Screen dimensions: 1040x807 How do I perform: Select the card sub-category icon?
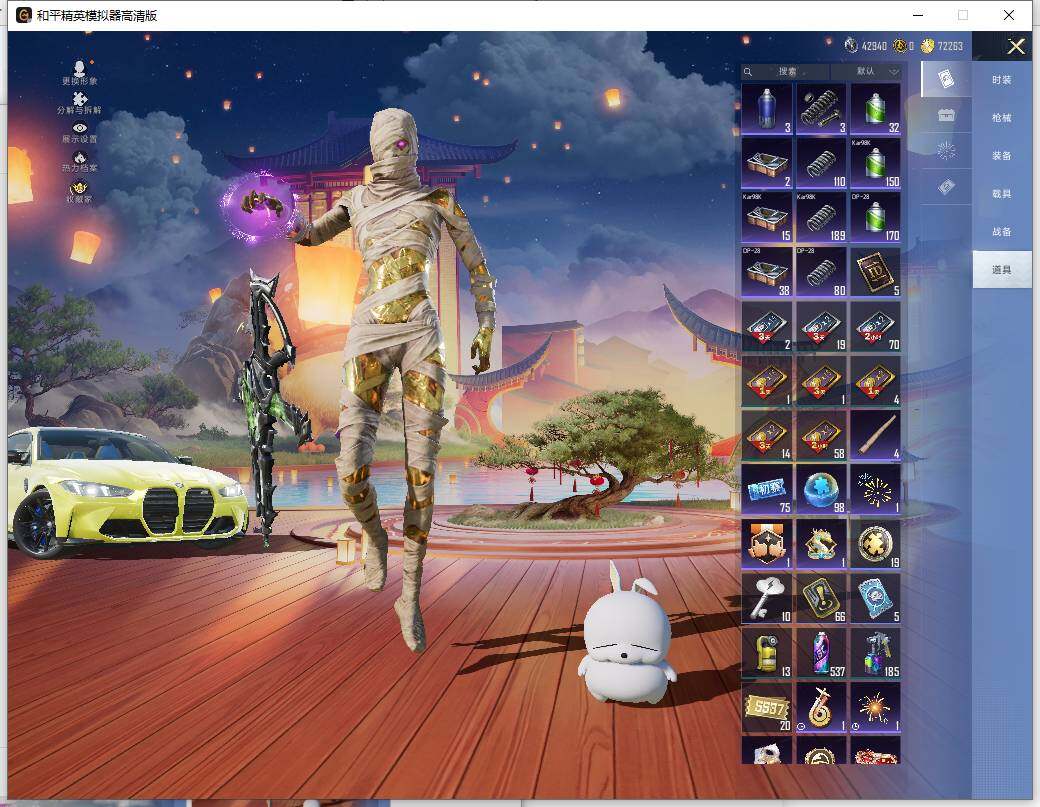(946, 79)
